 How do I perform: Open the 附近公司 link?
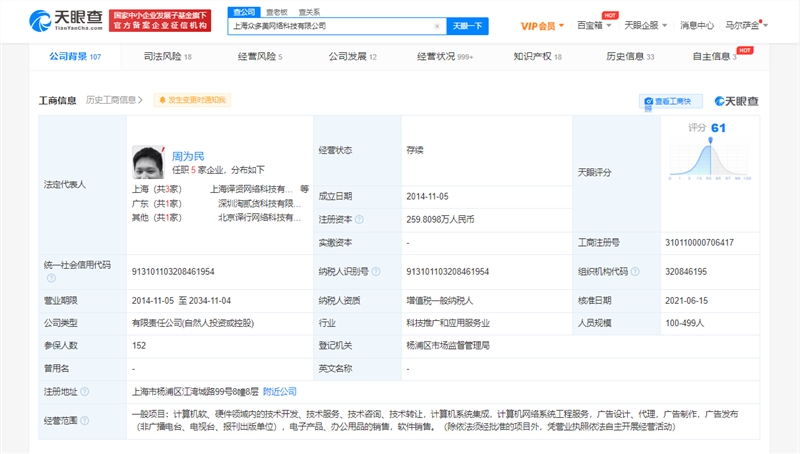click(x=280, y=391)
